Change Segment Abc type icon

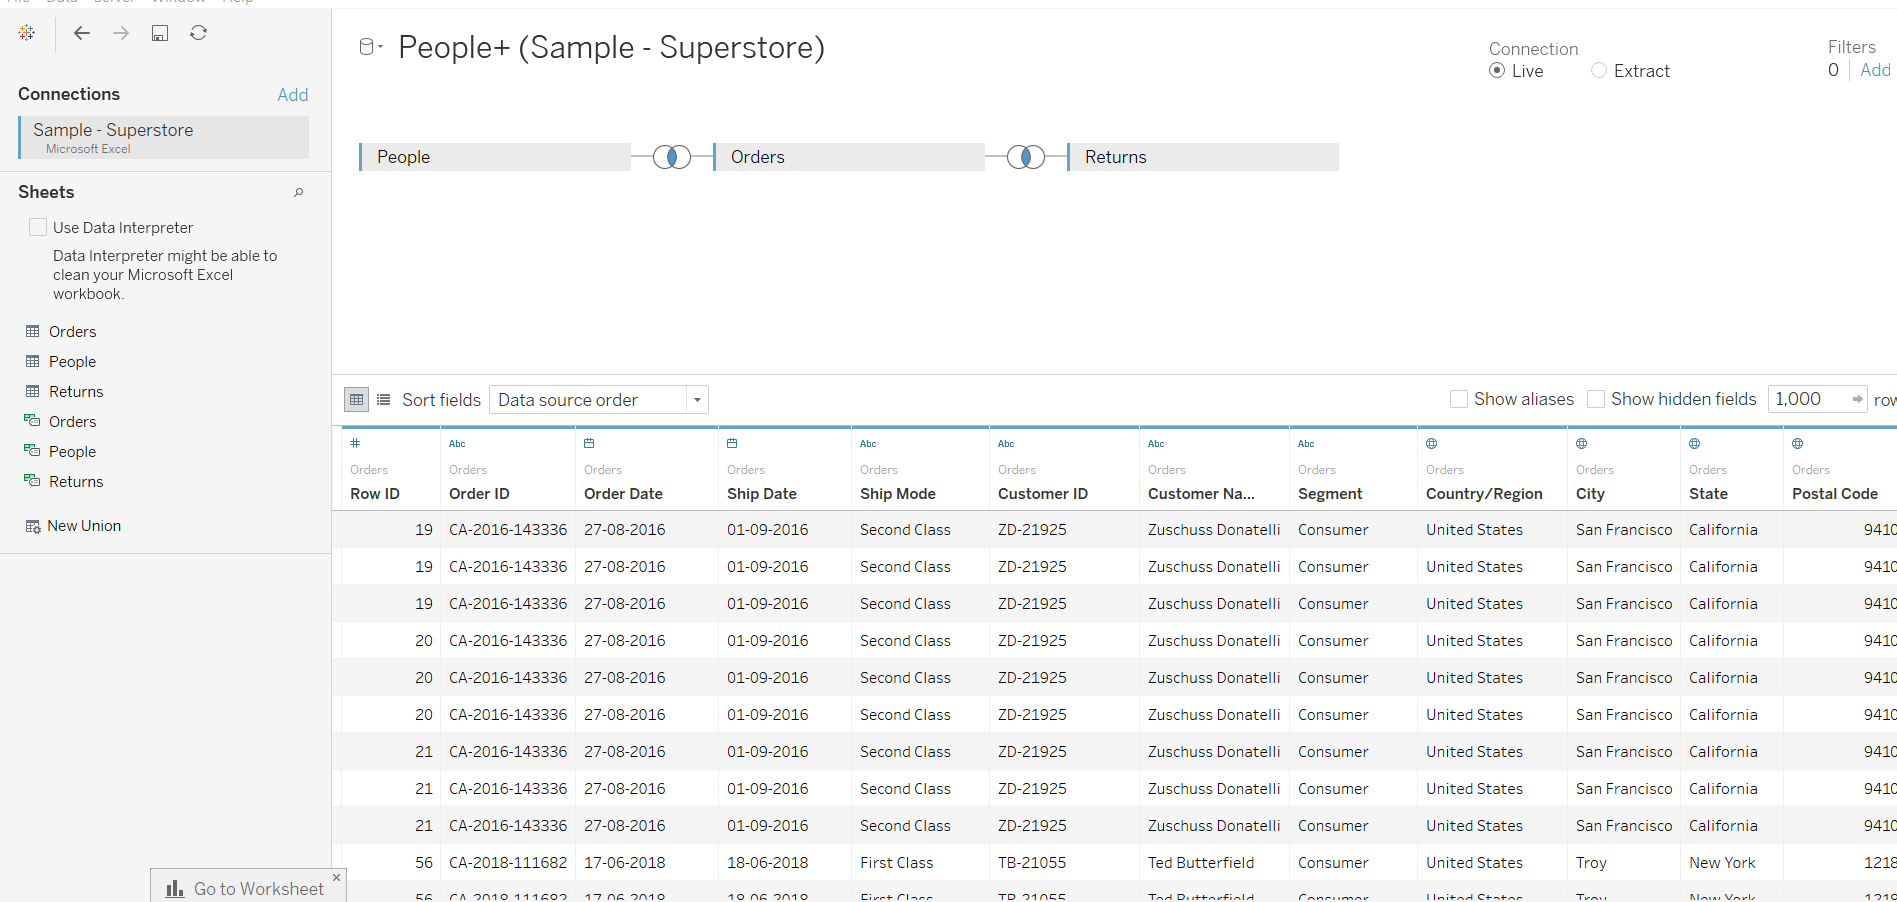(1306, 443)
